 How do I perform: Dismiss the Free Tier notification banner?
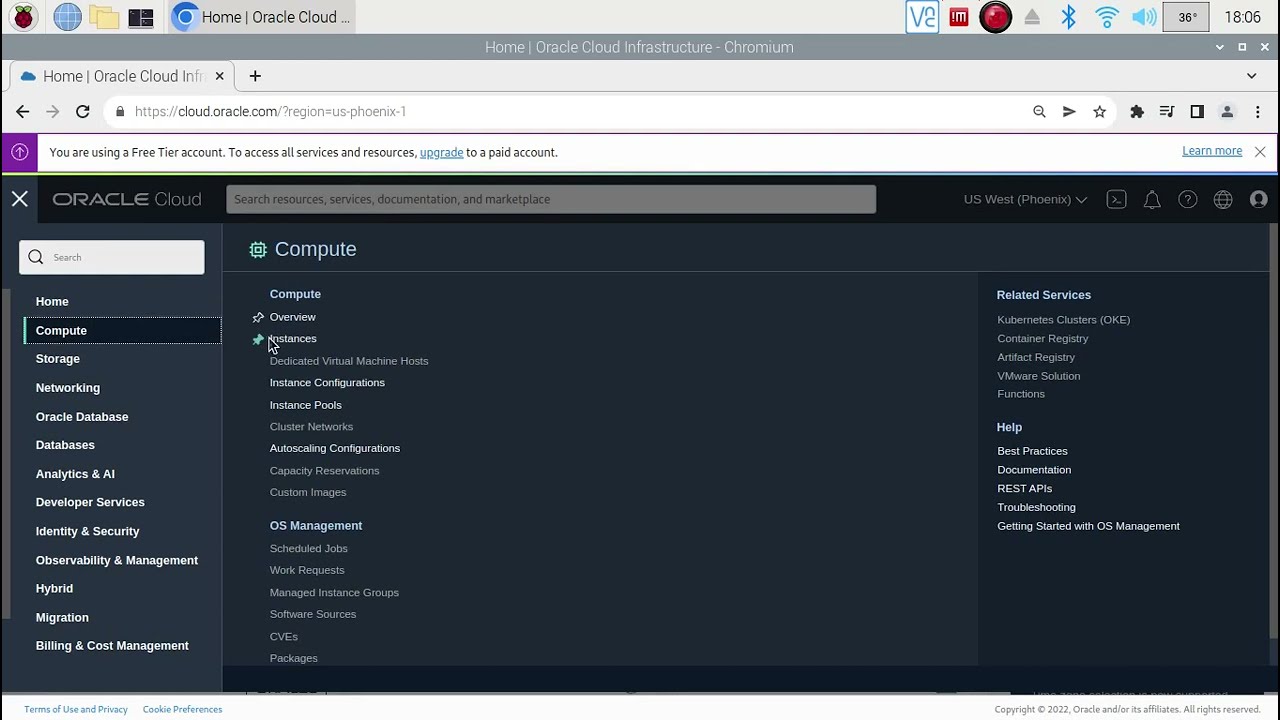click(1260, 152)
